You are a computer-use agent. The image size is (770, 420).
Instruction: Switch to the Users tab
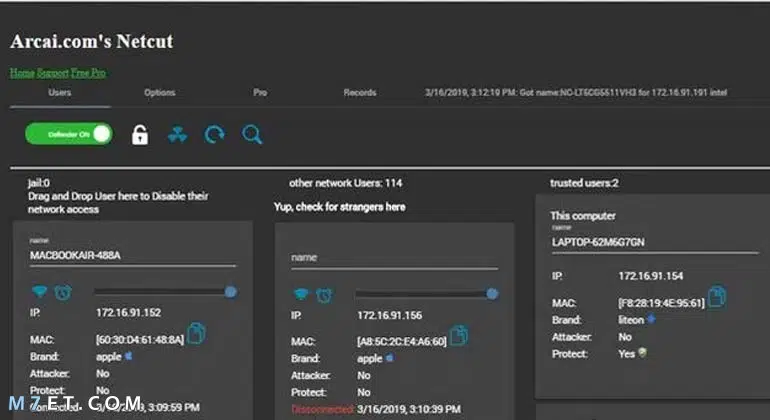60,93
